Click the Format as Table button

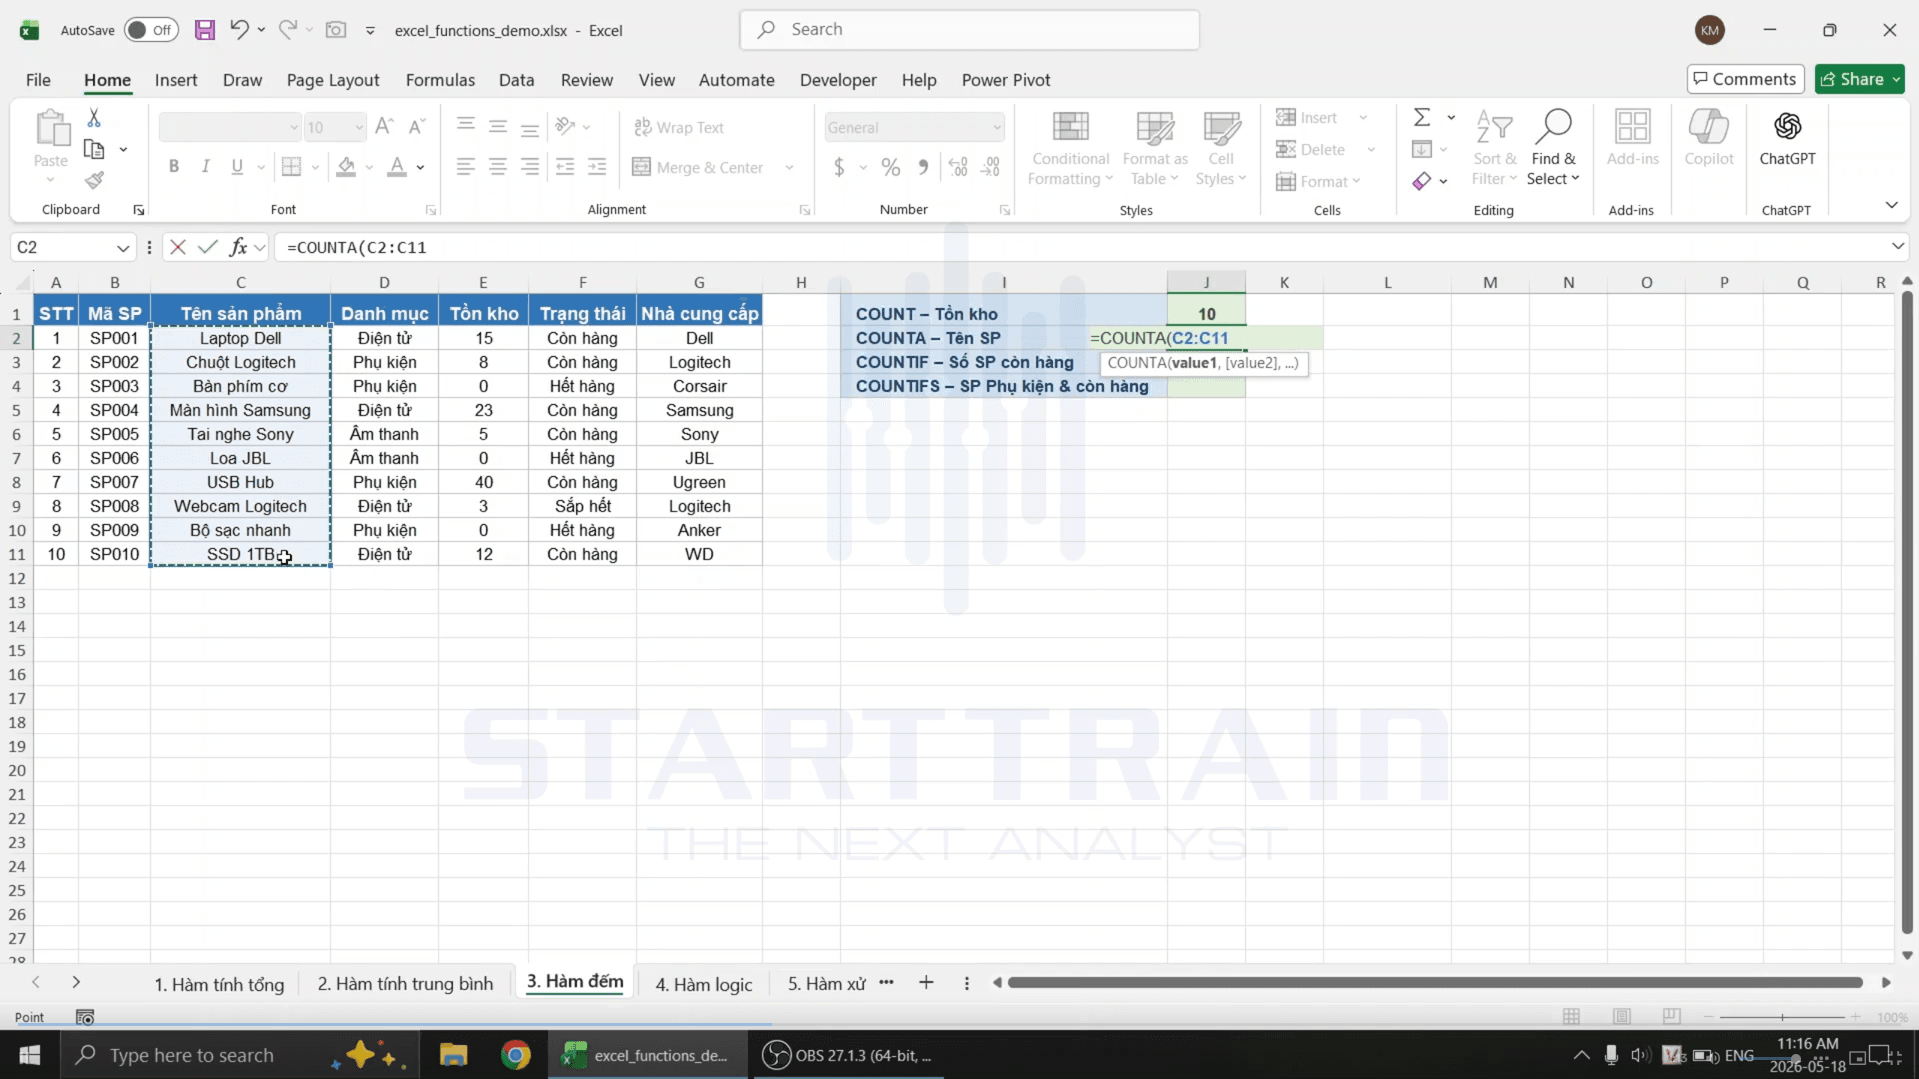1155,148
